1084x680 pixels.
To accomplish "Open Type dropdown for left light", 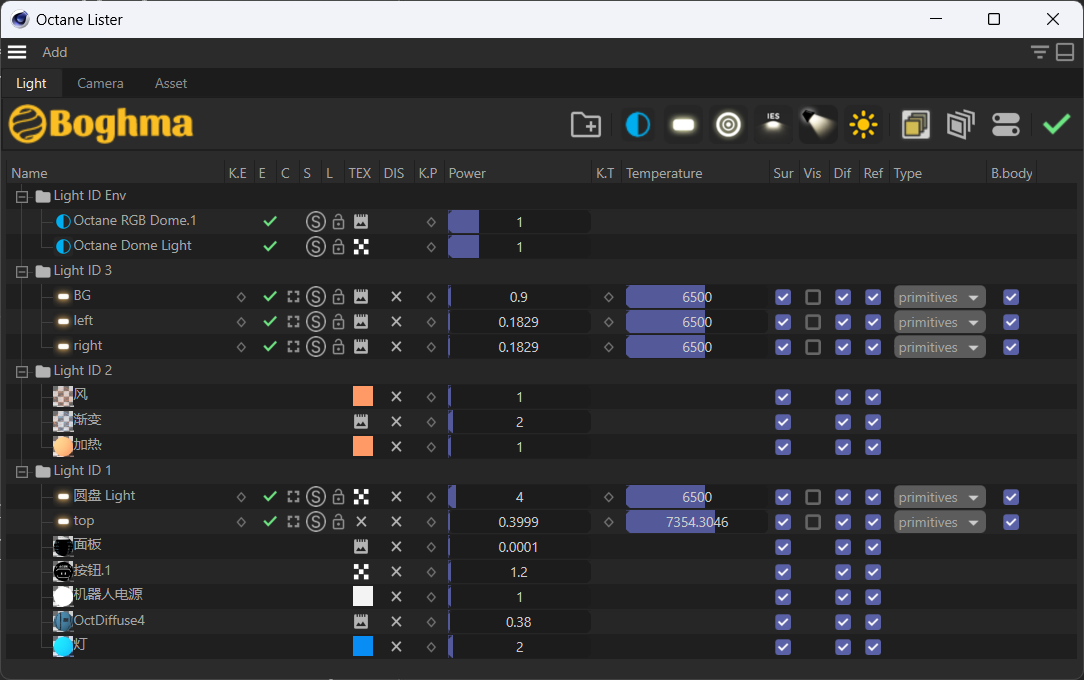I will (x=939, y=322).
